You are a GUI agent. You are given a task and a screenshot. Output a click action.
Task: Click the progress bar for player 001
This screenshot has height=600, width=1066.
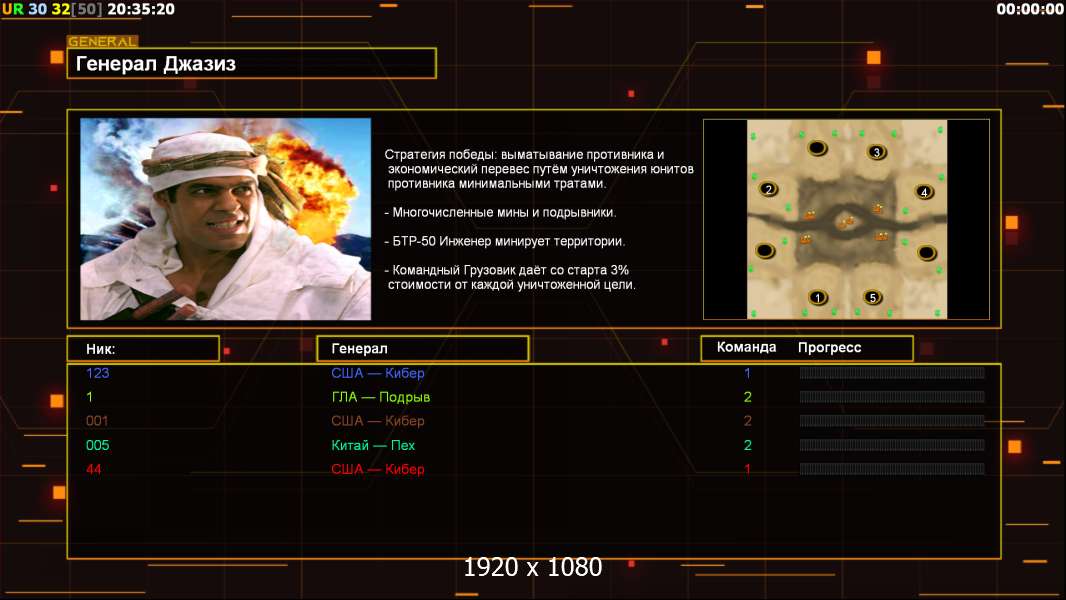tap(892, 421)
